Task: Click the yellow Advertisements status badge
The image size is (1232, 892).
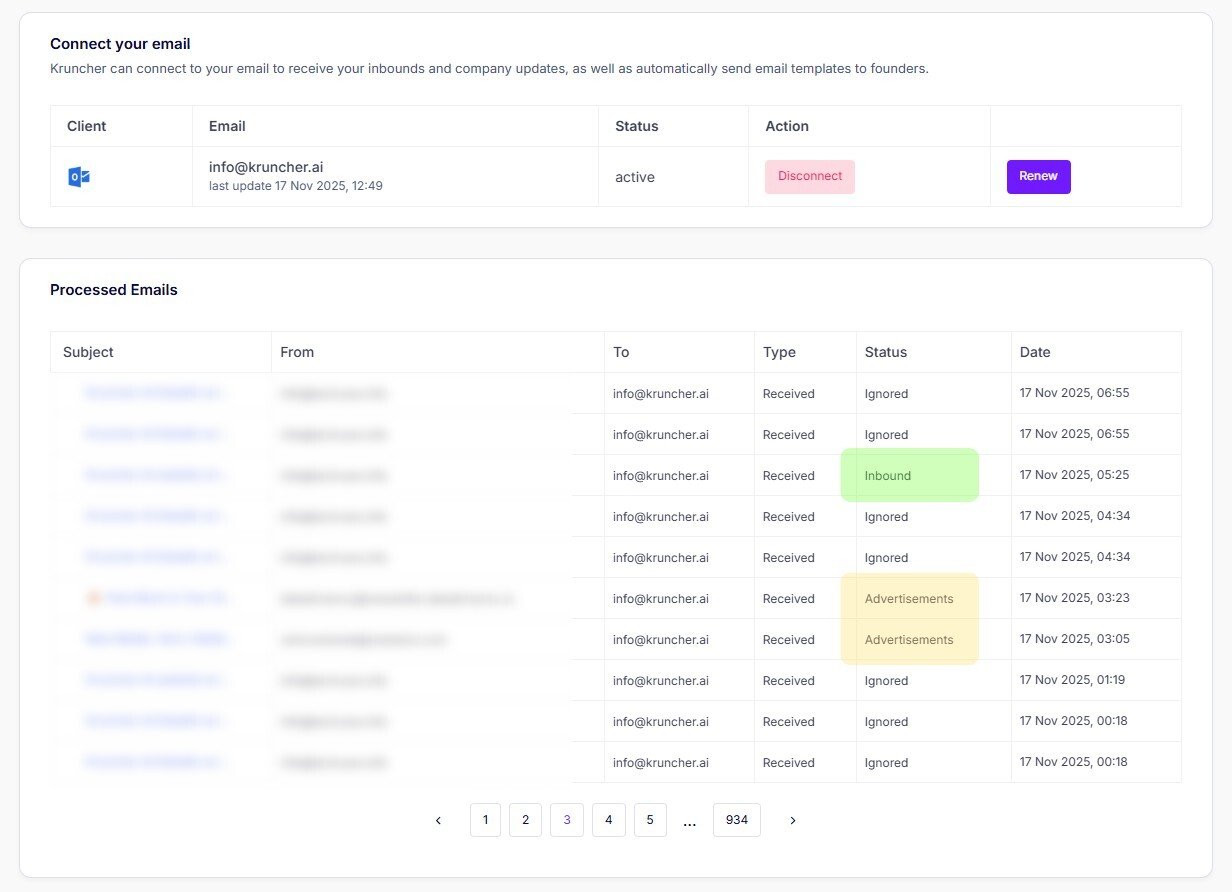Action: pos(909,598)
